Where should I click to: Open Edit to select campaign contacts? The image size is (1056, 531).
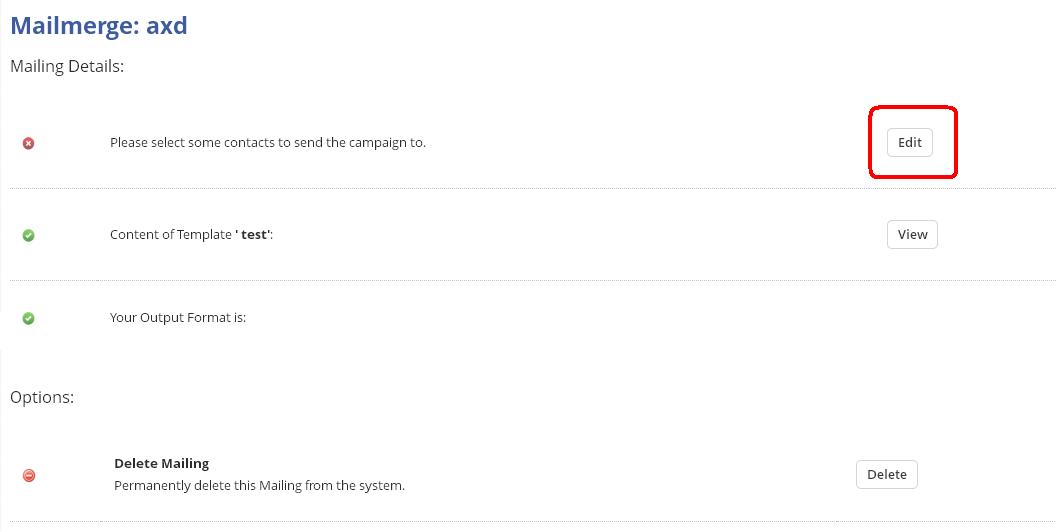[x=909, y=142]
